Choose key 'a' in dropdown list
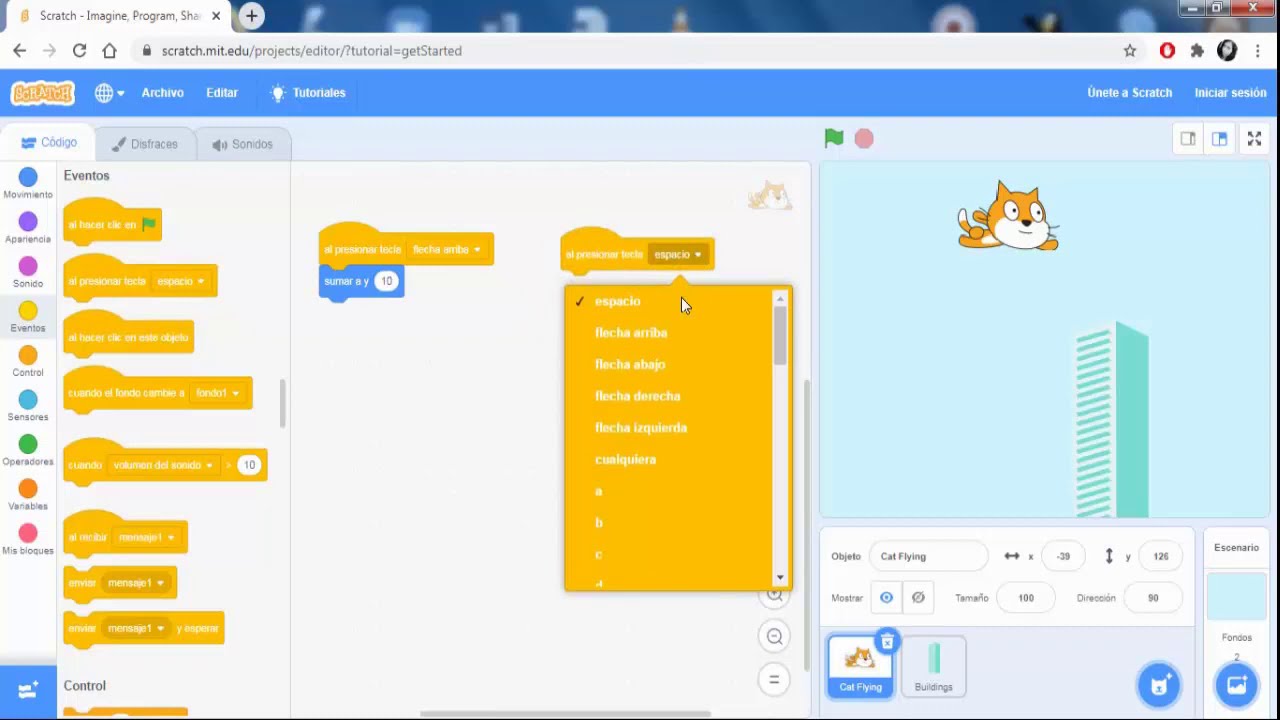Screen dimensions: 1280x720 599,491
